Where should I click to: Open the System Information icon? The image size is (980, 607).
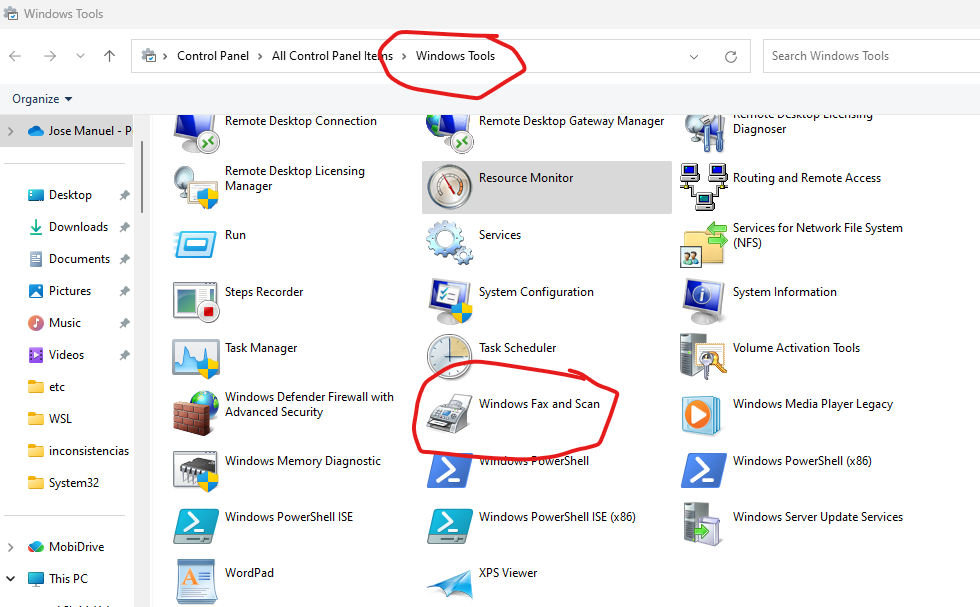tap(704, 301)
